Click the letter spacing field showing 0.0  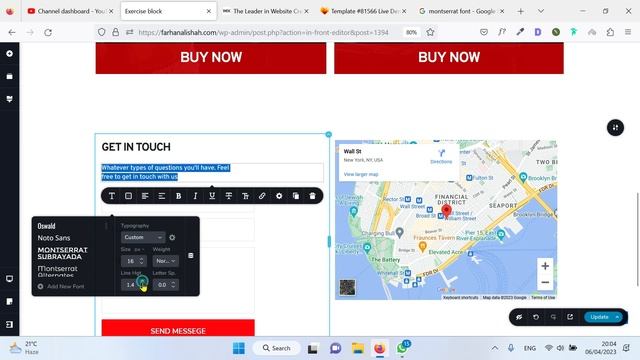click(162, 284)
